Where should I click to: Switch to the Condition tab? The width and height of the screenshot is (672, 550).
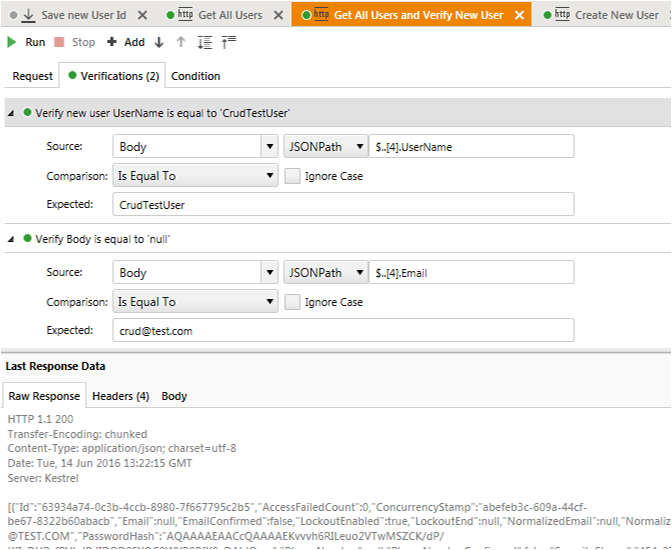[196, 76]
